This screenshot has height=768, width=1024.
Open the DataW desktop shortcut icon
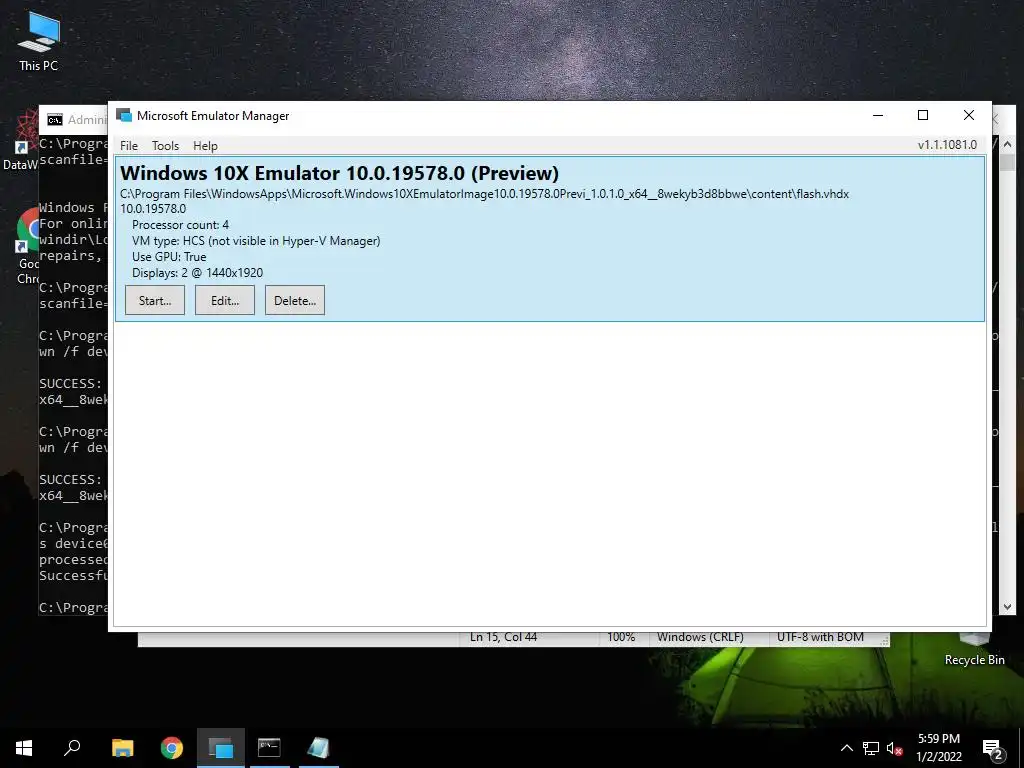(x=21, y=140)
